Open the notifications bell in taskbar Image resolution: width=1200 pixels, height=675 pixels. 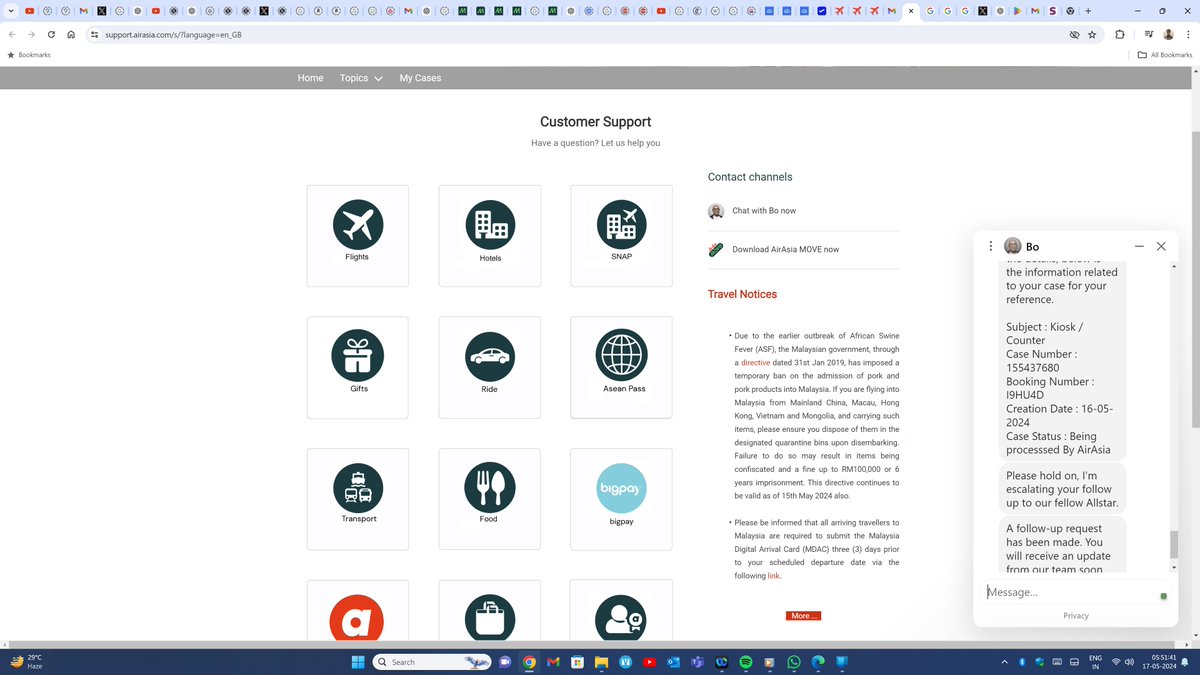(x=1187, y=662)
